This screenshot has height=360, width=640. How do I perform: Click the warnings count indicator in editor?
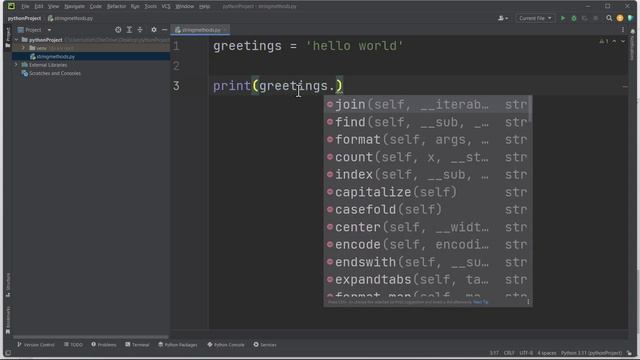[x=604, y=41]
